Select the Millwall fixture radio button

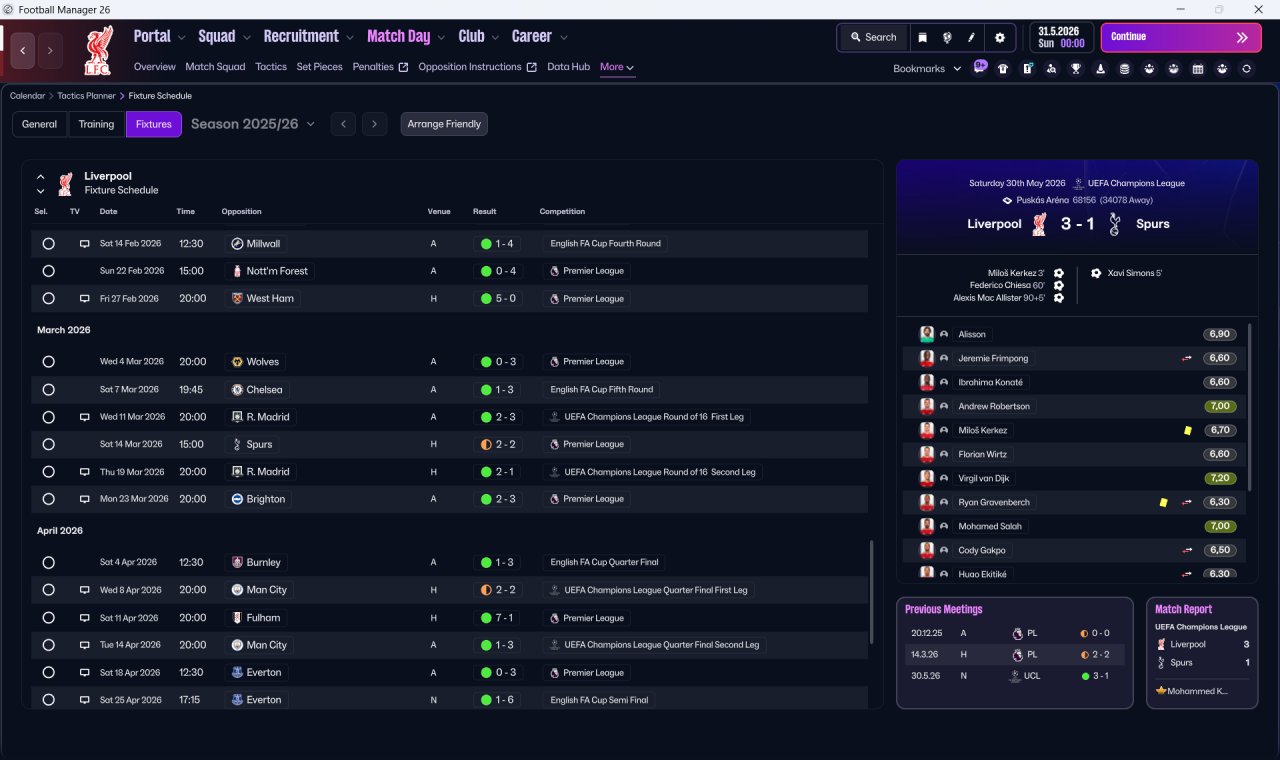[48, 244]
